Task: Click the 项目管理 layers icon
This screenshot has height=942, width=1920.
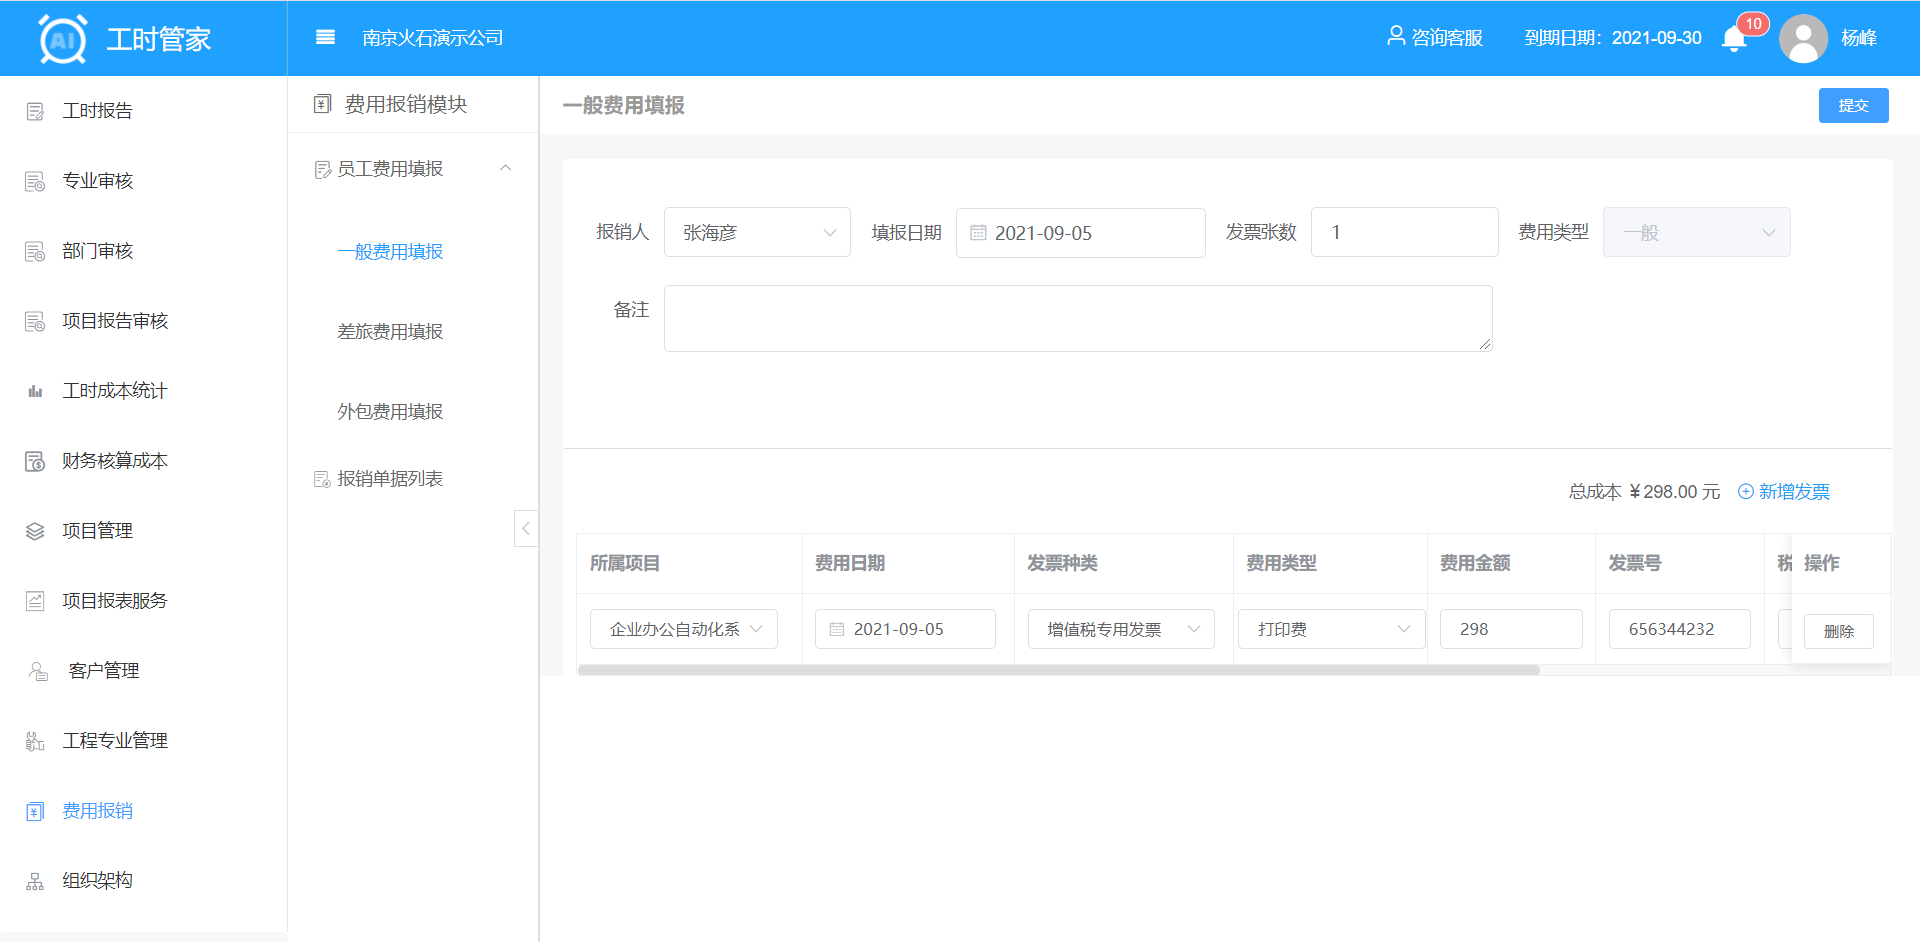Action: pos(35,531)
